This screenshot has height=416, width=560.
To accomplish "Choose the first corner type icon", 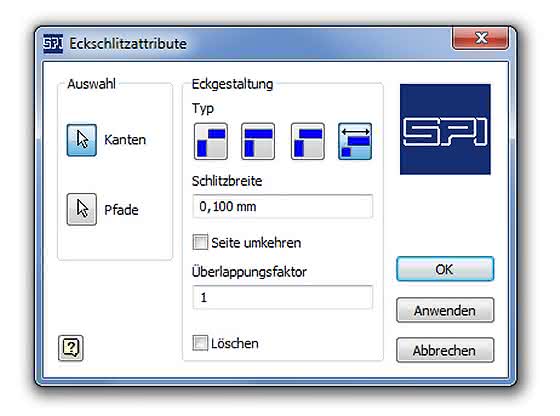I will [211, 141].
